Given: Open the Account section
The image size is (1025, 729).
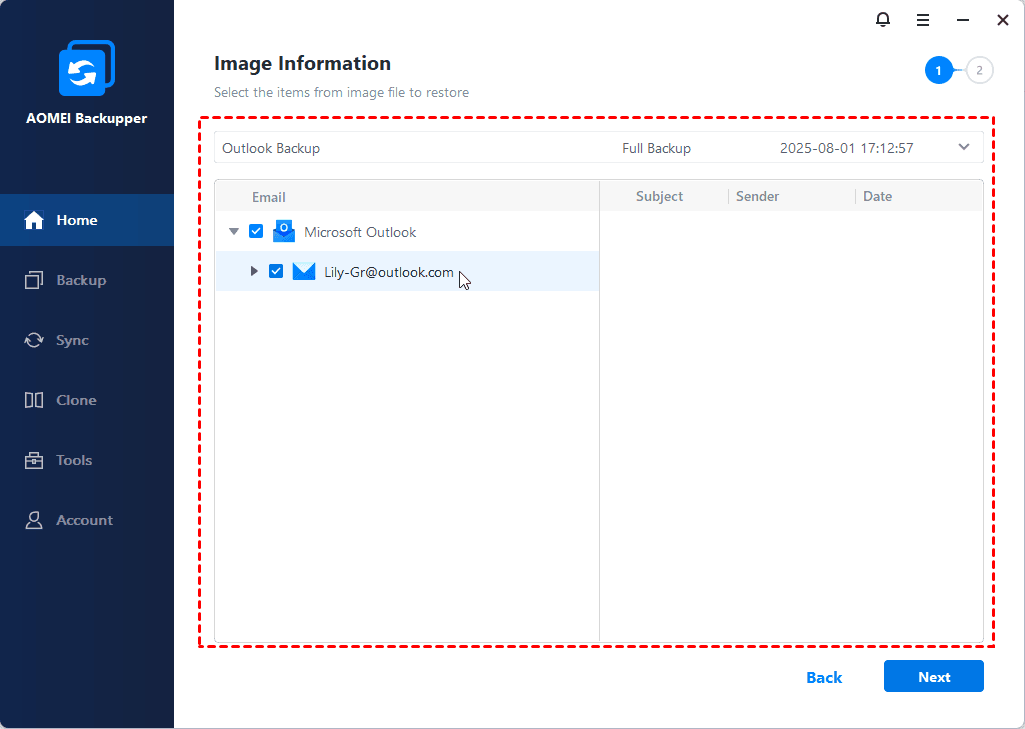Looking at the screenshot, I should click(84, 520).
